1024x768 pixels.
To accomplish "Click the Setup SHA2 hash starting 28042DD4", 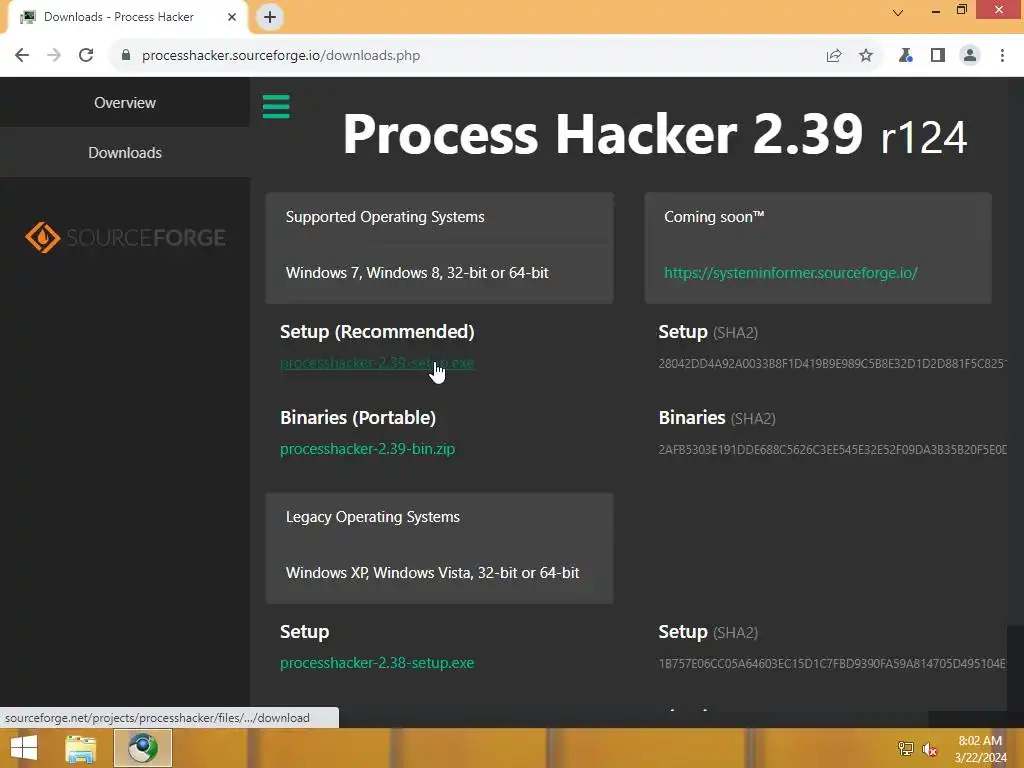I will tap(833, 364).
